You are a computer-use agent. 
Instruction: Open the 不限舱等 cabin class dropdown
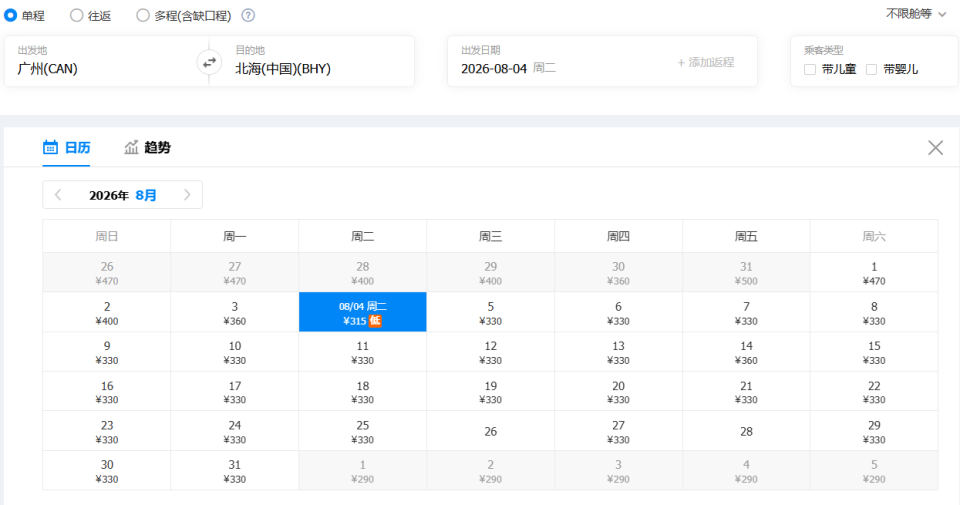[x=916, y=13]
